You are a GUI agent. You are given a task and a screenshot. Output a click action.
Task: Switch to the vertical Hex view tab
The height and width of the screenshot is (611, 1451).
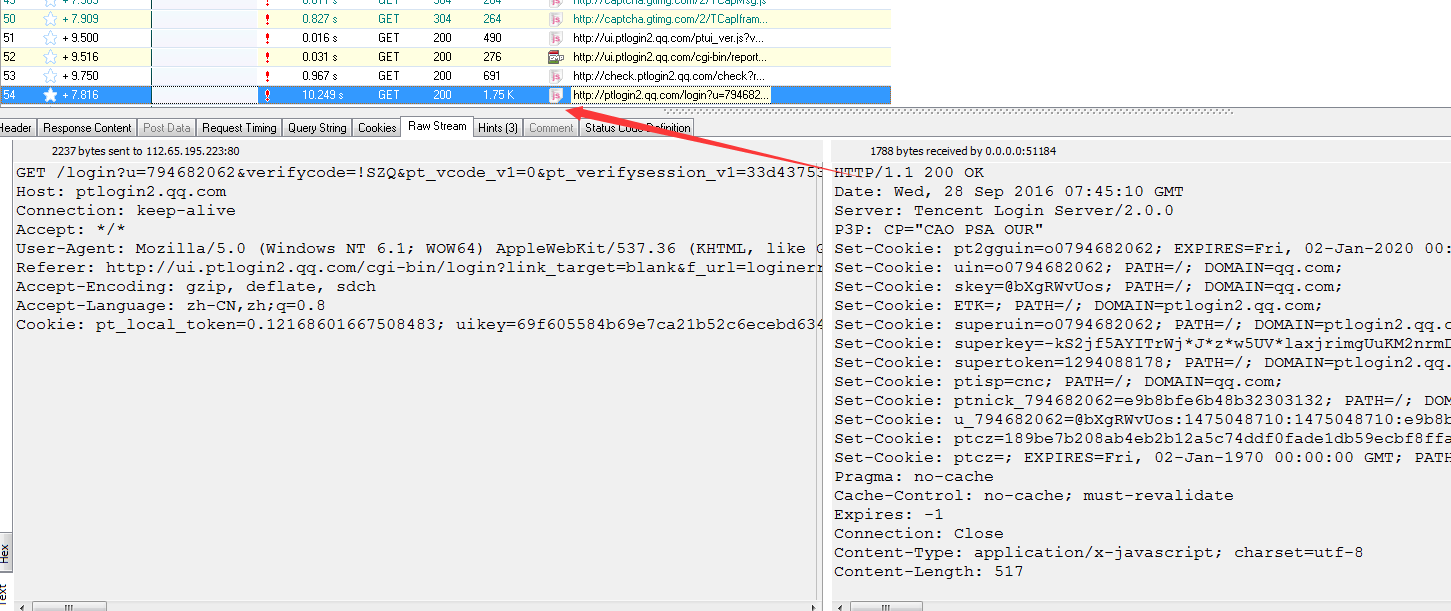tap(5, 551)
